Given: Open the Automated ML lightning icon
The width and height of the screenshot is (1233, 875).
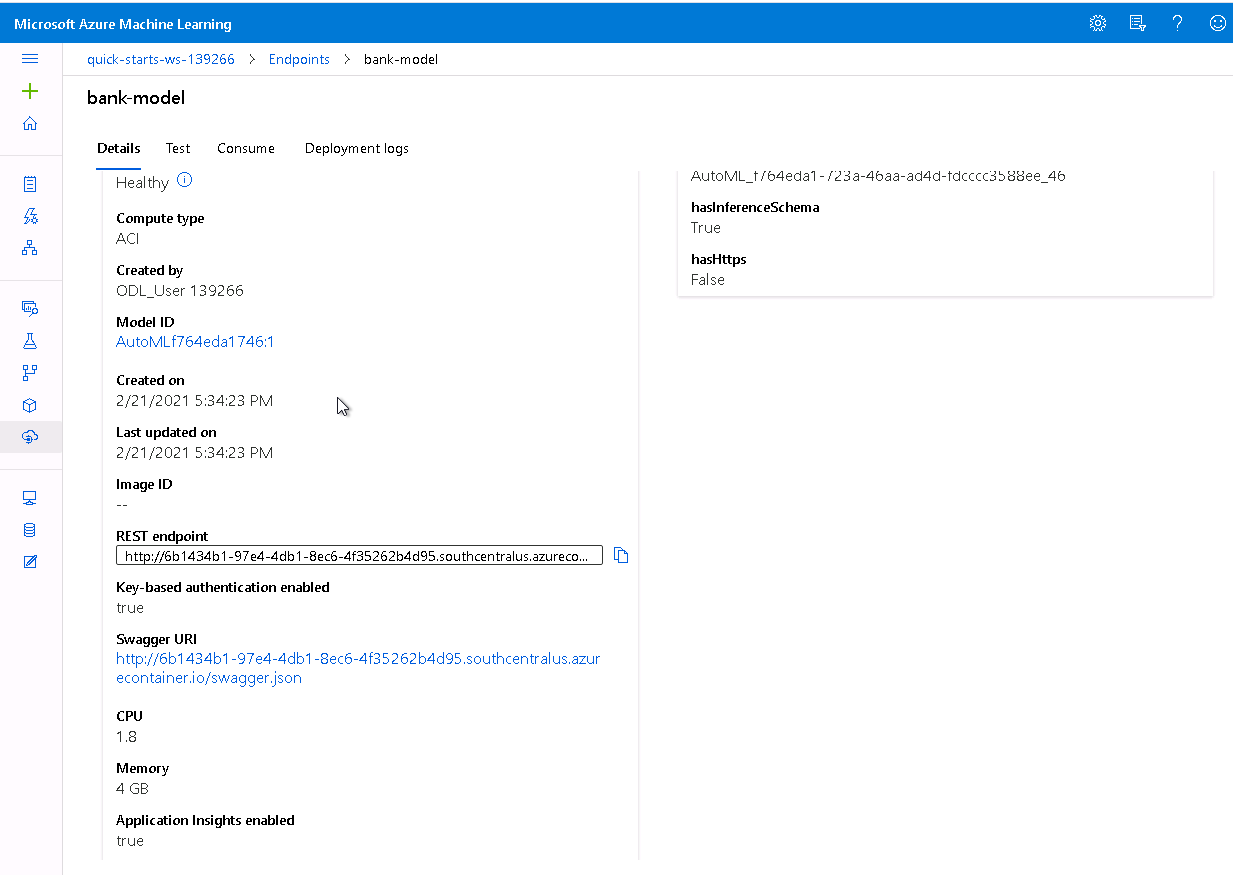Looking at the screenshot, I should pos(30,216).
